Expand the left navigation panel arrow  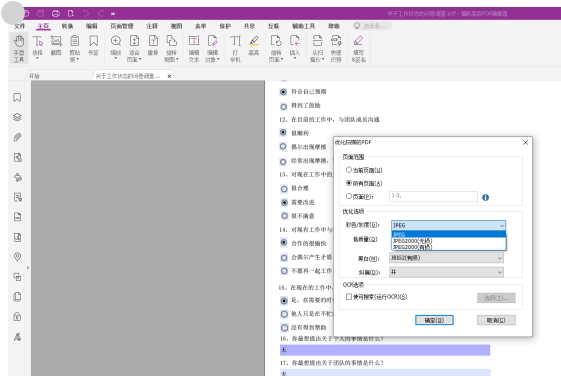coord(28,268)
